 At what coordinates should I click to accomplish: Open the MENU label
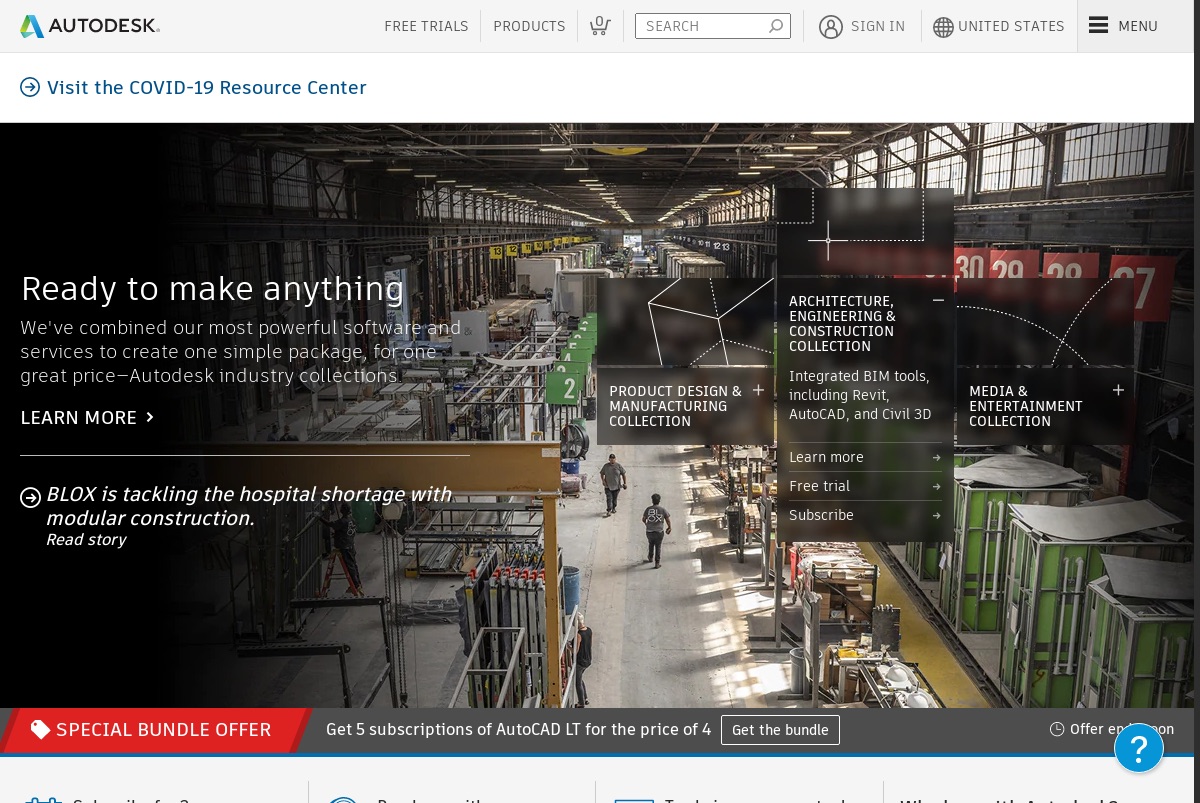point(1138,26)
